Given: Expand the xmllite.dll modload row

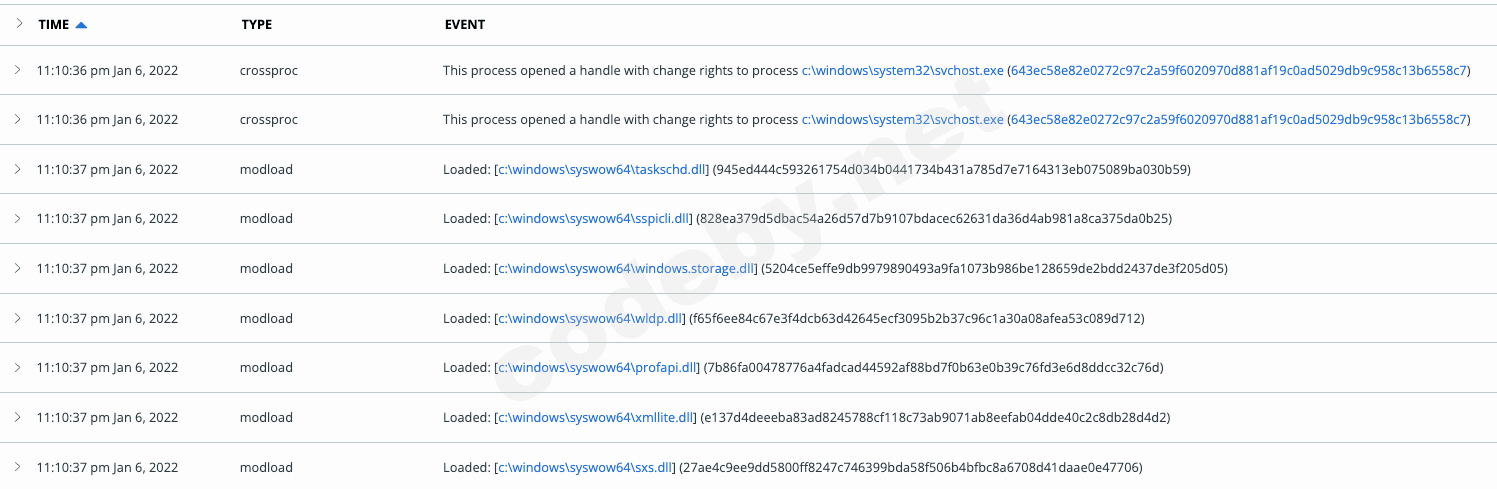Looking at the screenshot, I should click(x=18, y=417).
